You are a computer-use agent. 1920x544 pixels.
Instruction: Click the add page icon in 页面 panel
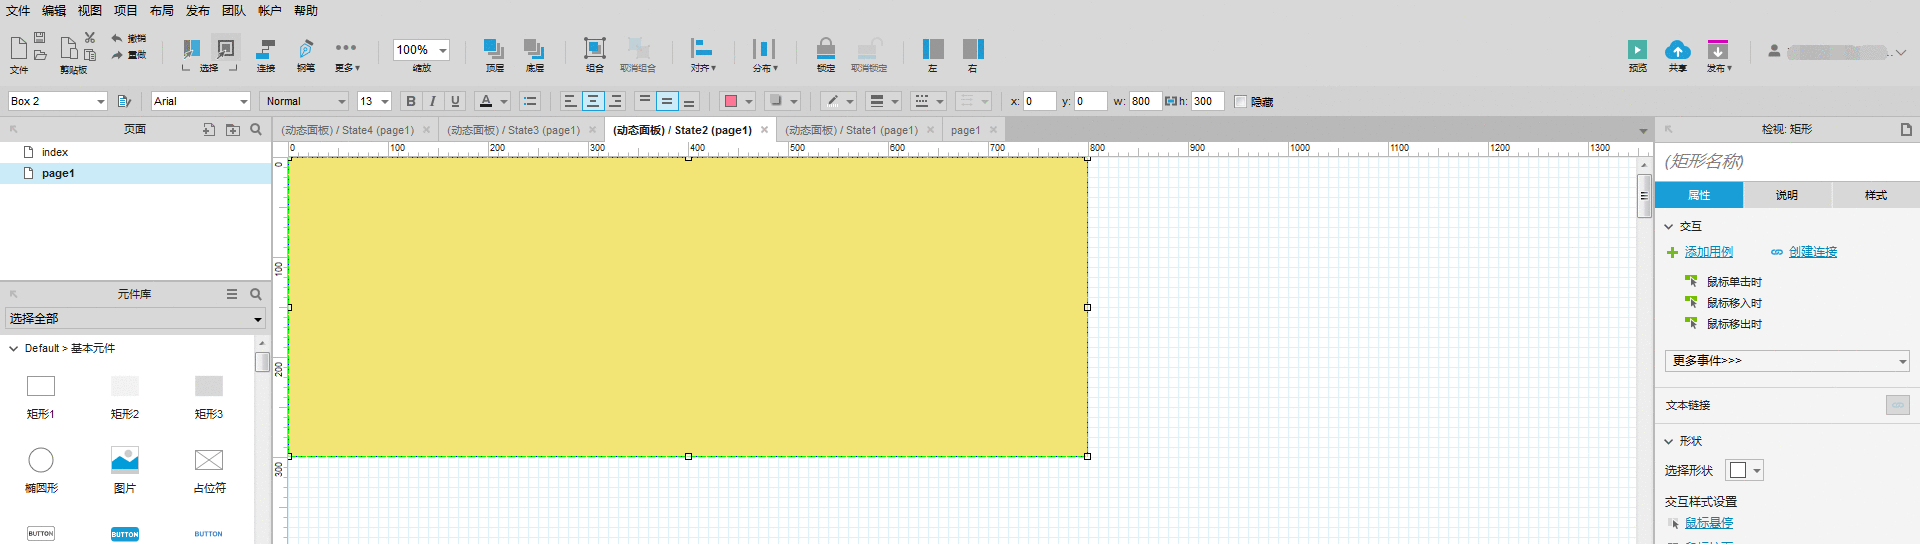pyautogui.click(x=209, y=130)
